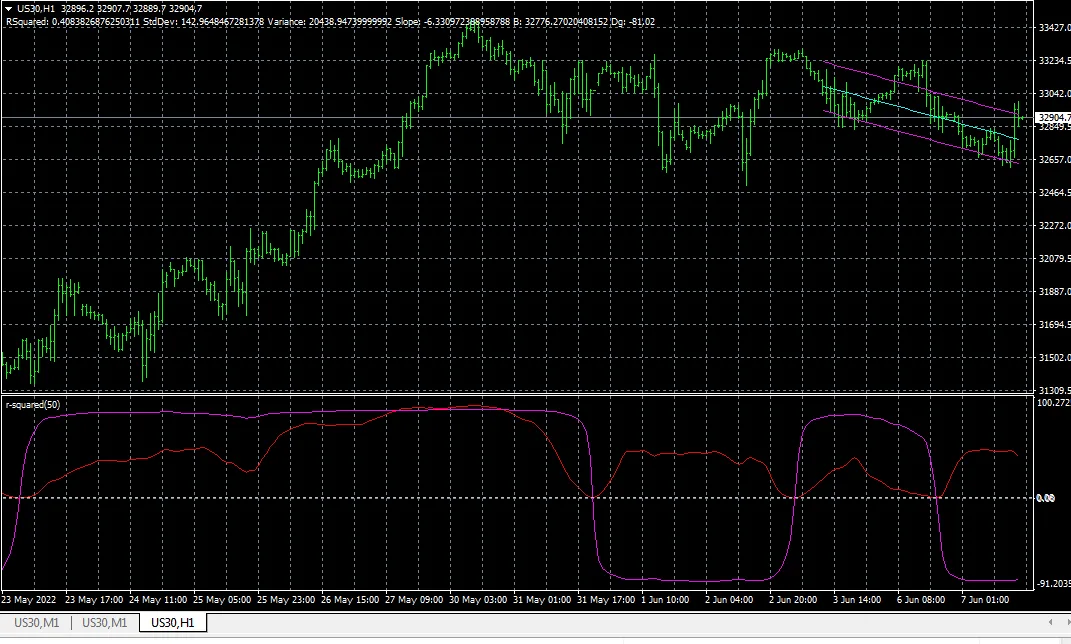The width and height of the screenshot is (1071, 644).
Task: Click the triangle icon beside US30,H1 title
Action: [x=9, y=8]
